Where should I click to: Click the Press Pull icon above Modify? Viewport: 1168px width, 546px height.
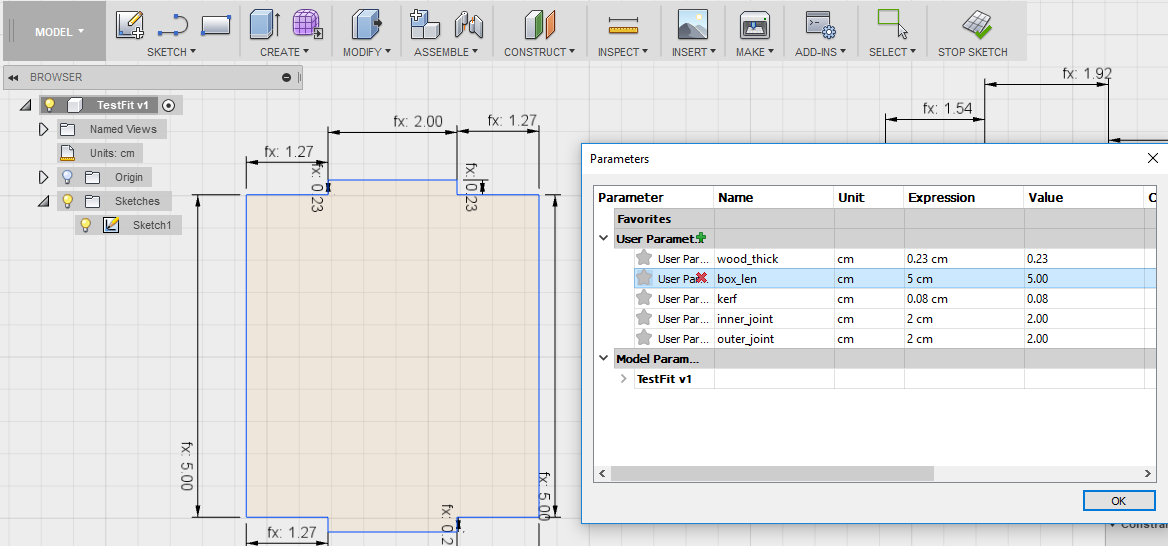pyautogui.click(x=367, y=24)
